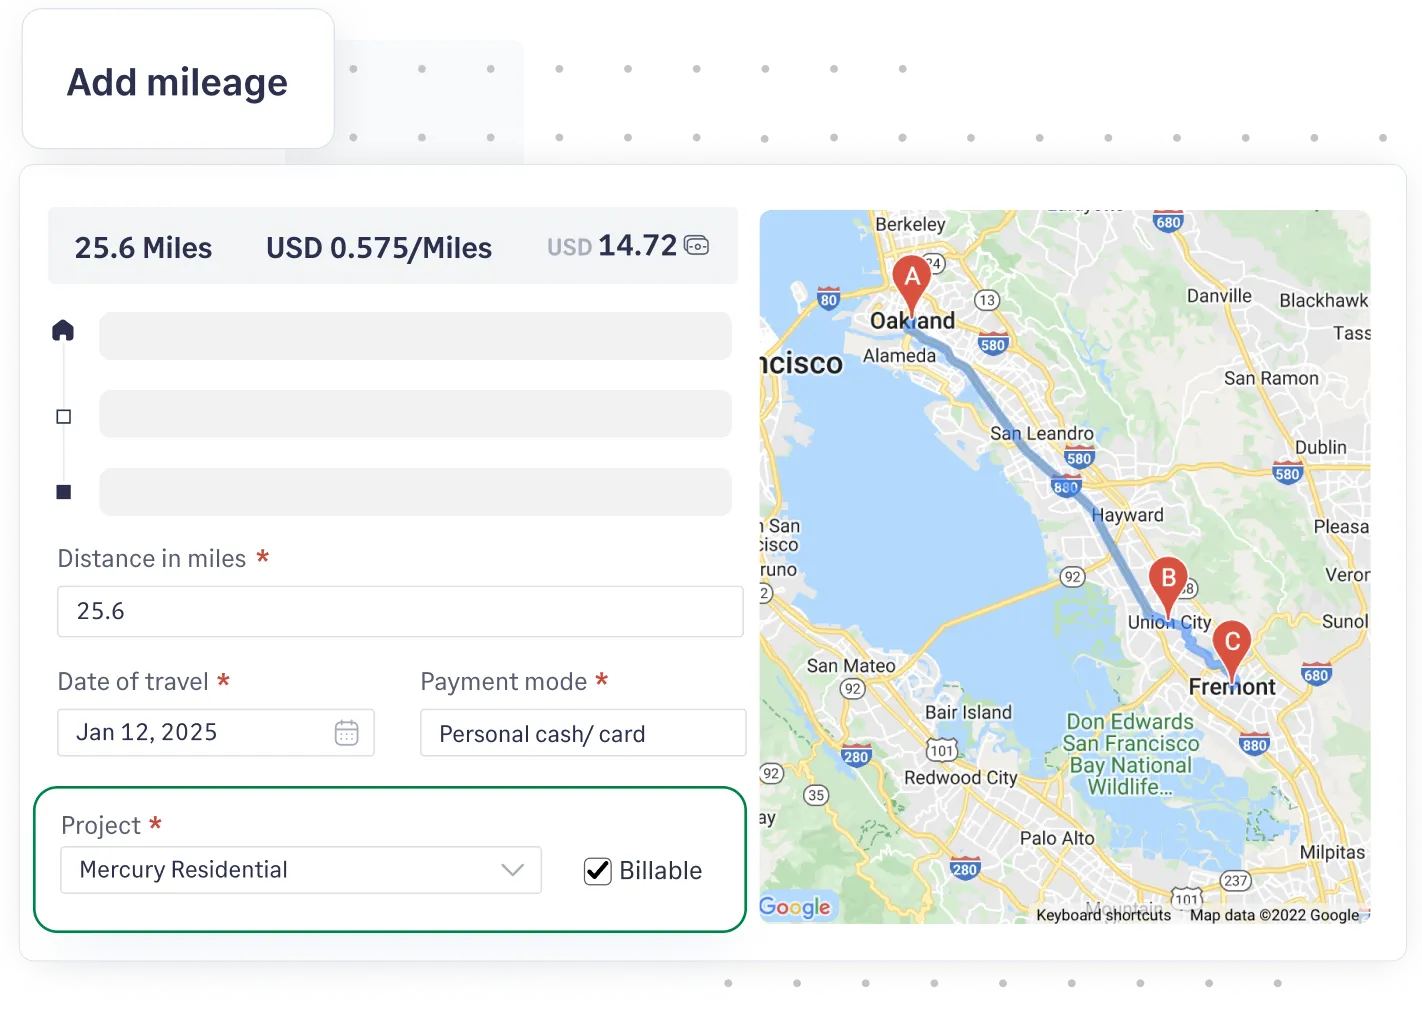The height and width of the screenshot is (1014, 1422).
Task: Click the Google logo on the map
Action: [795, 907]
